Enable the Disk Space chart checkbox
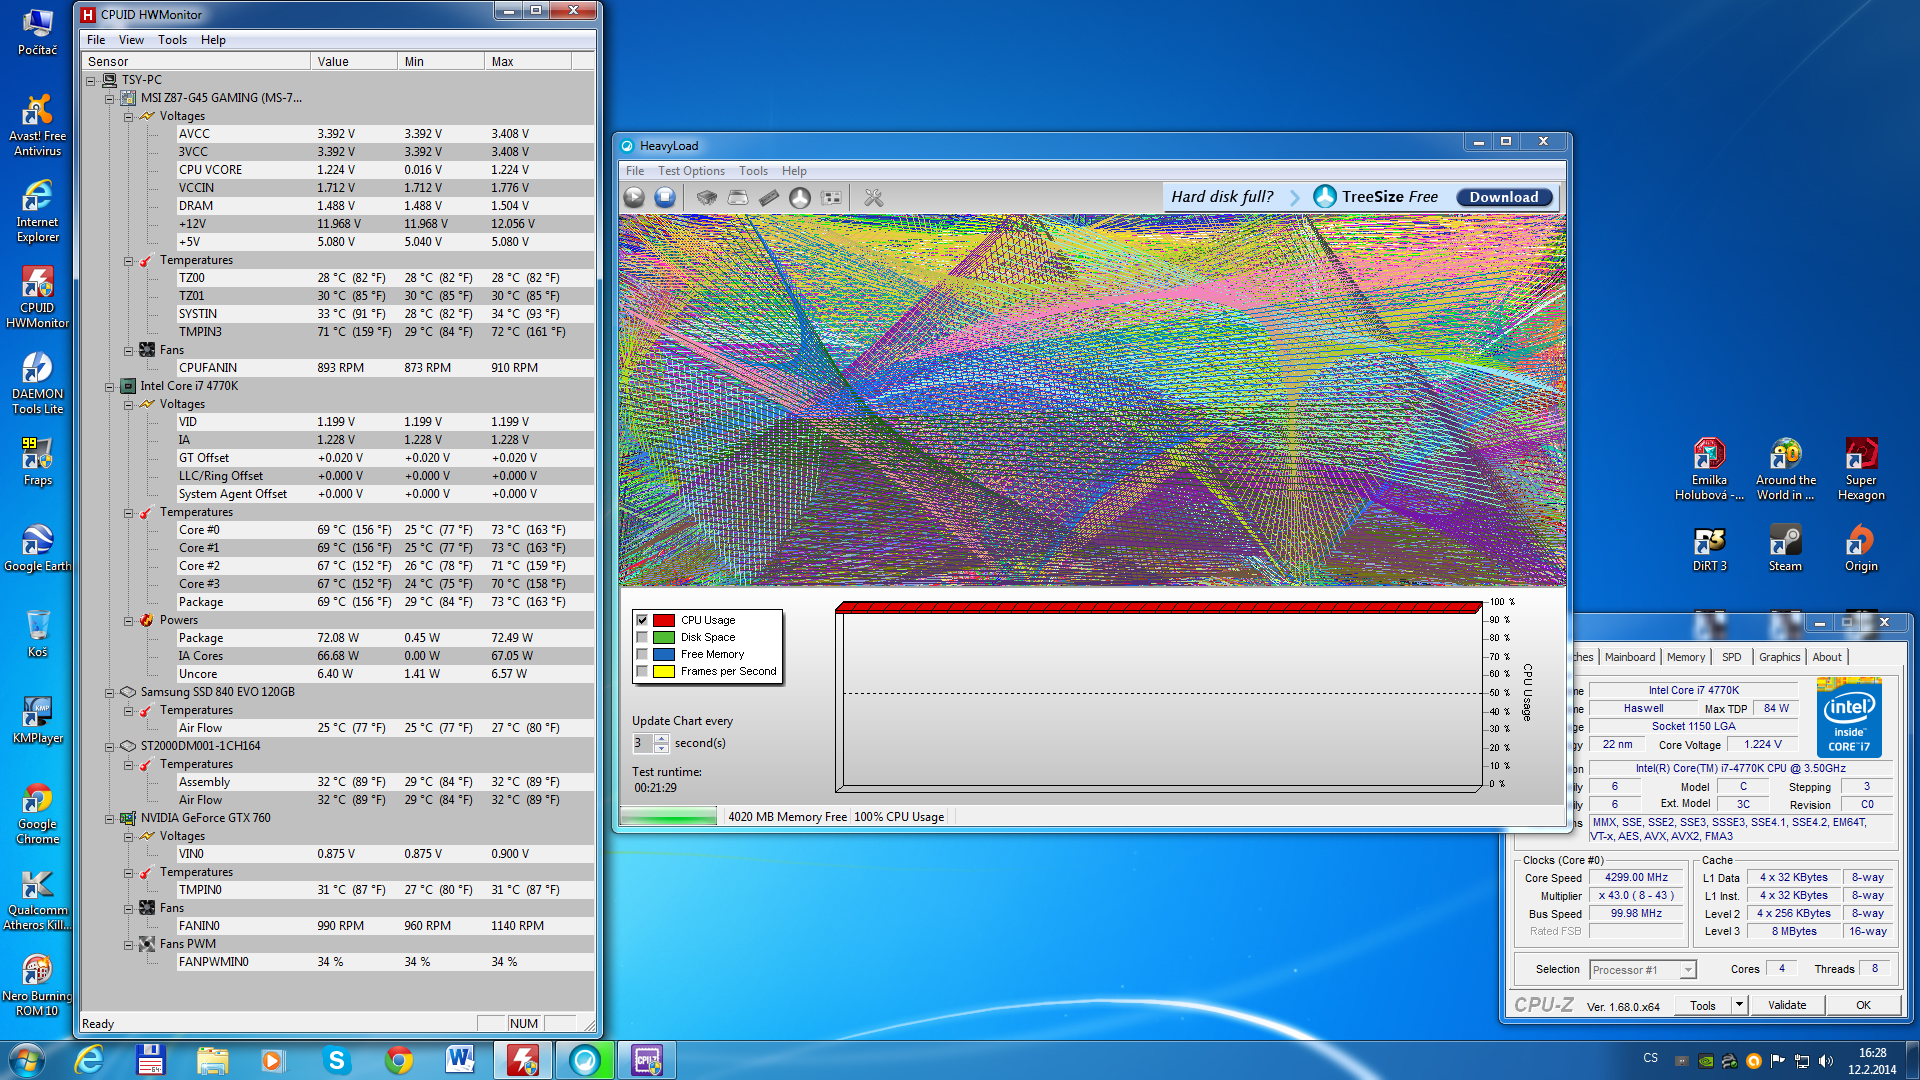Viewport: 1920px width, 1080px height. click(x=642, y=637)
